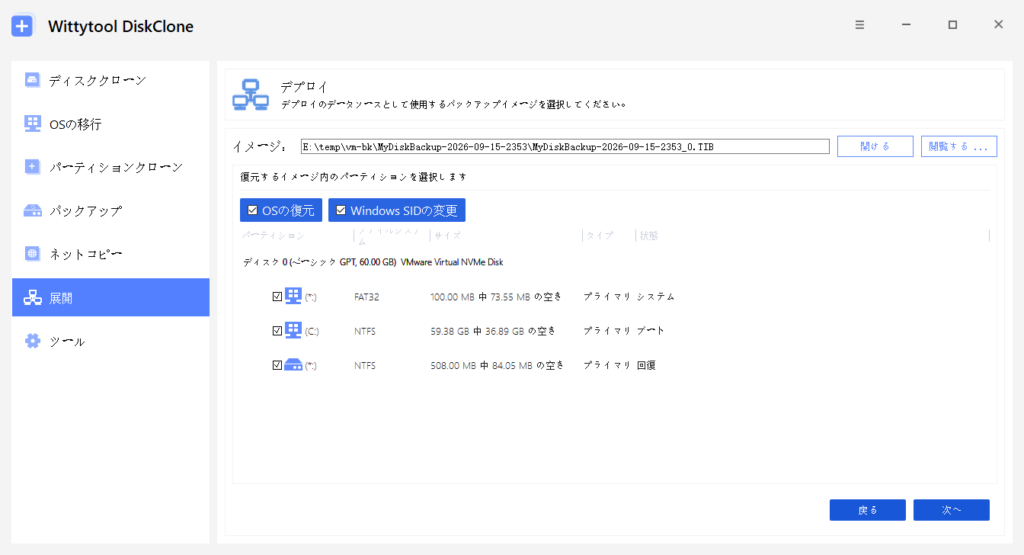Click the 展開 network icon in sidebar
The height and width of the screenshot is (555, 1024).
click(x=32, y=298)
